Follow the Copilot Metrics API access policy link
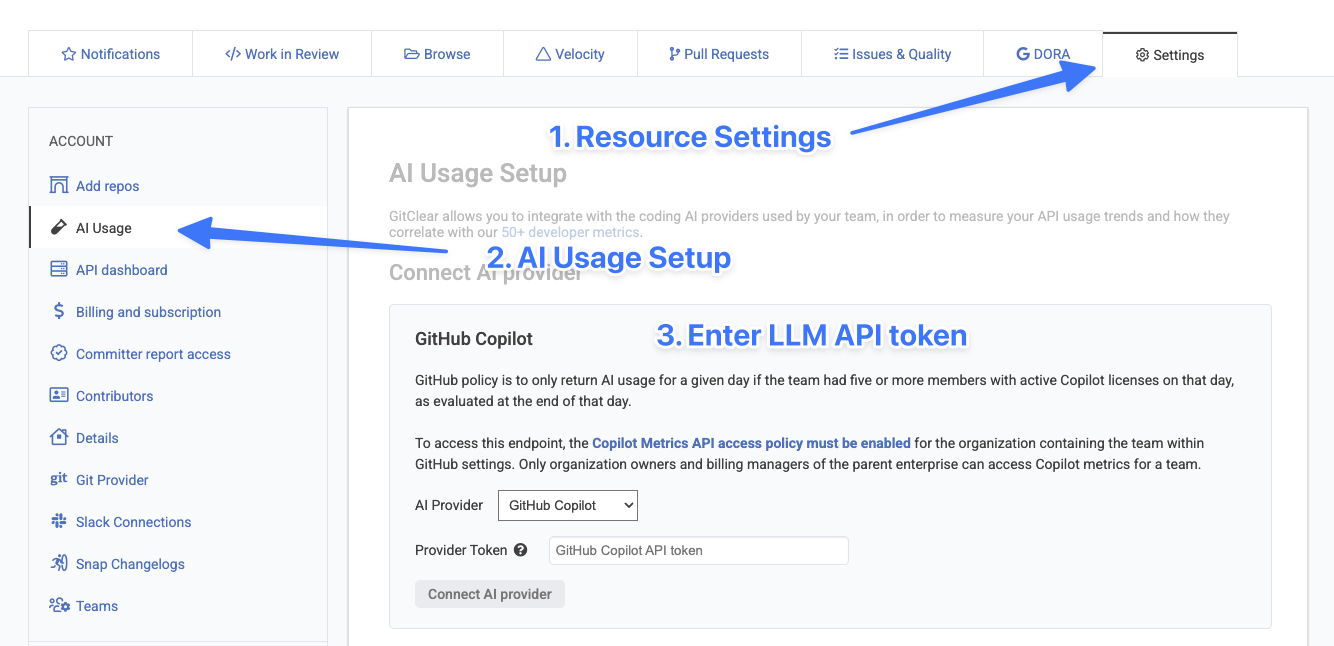This screenshot has height=646, width=1334. coord(751,443)
